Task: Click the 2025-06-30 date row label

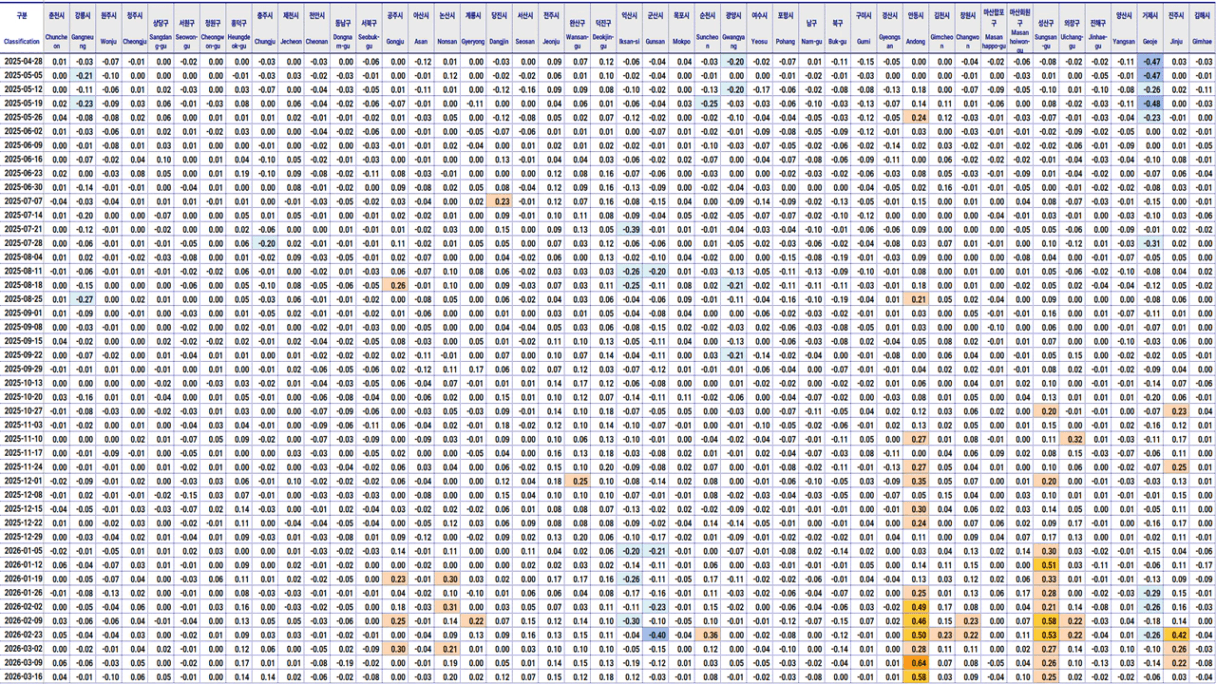Action: [22, 187]
